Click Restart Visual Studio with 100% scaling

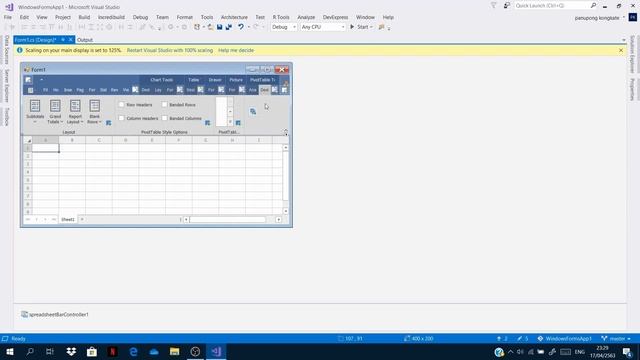tap(170, 50)
